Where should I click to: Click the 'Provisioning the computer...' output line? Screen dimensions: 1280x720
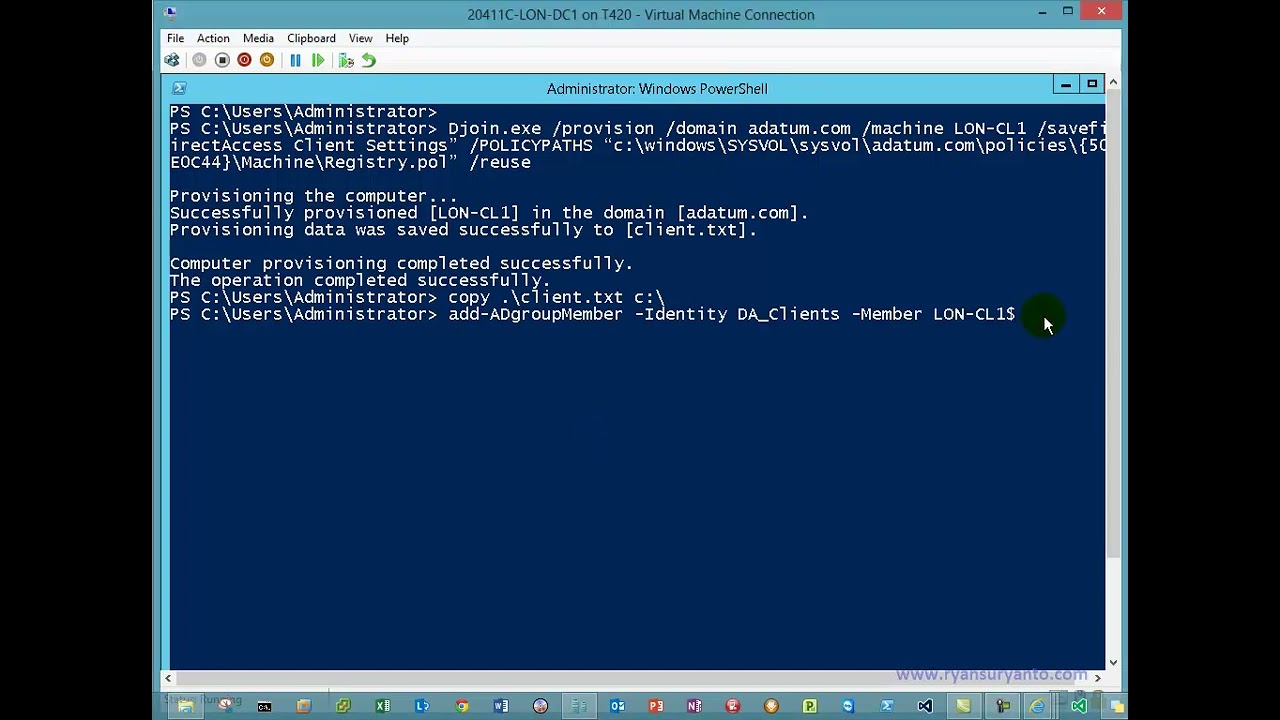313,196
